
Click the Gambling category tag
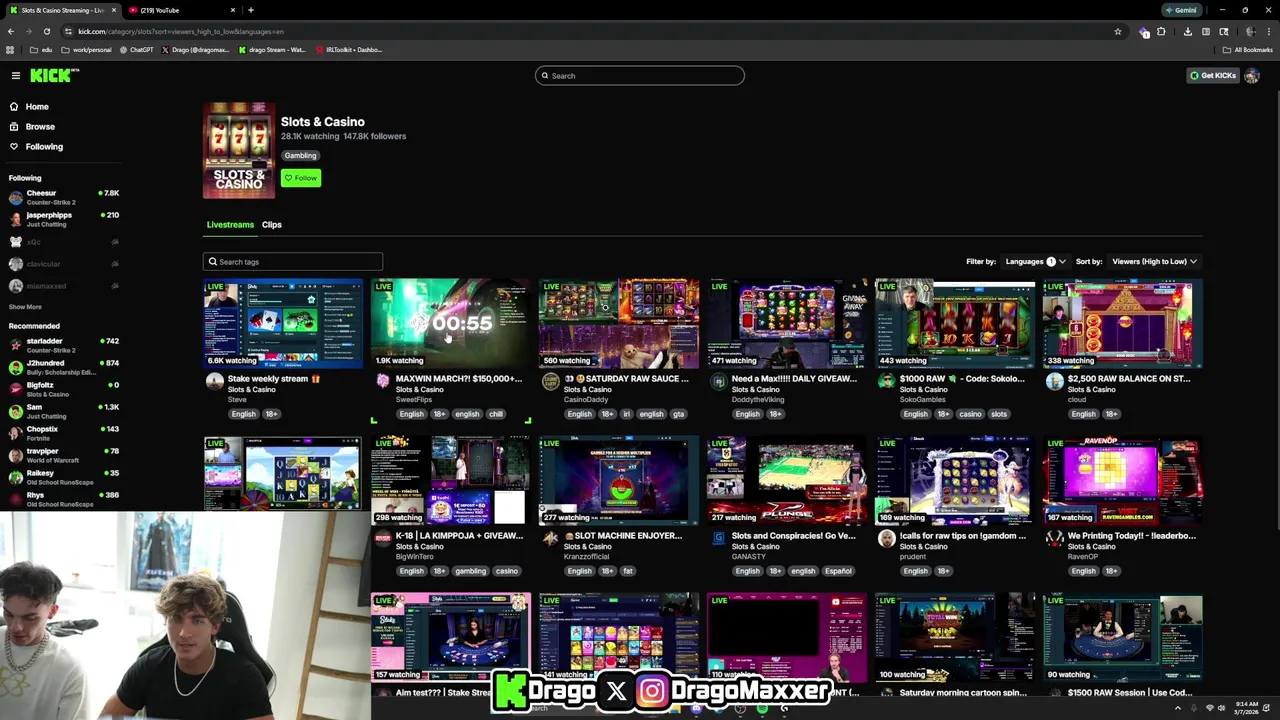coord(300,155)
